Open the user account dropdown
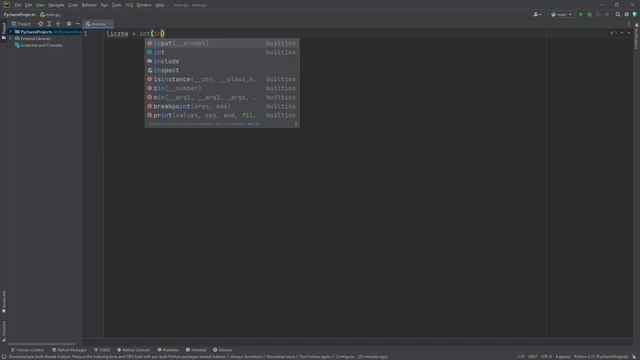 (538, 14)
